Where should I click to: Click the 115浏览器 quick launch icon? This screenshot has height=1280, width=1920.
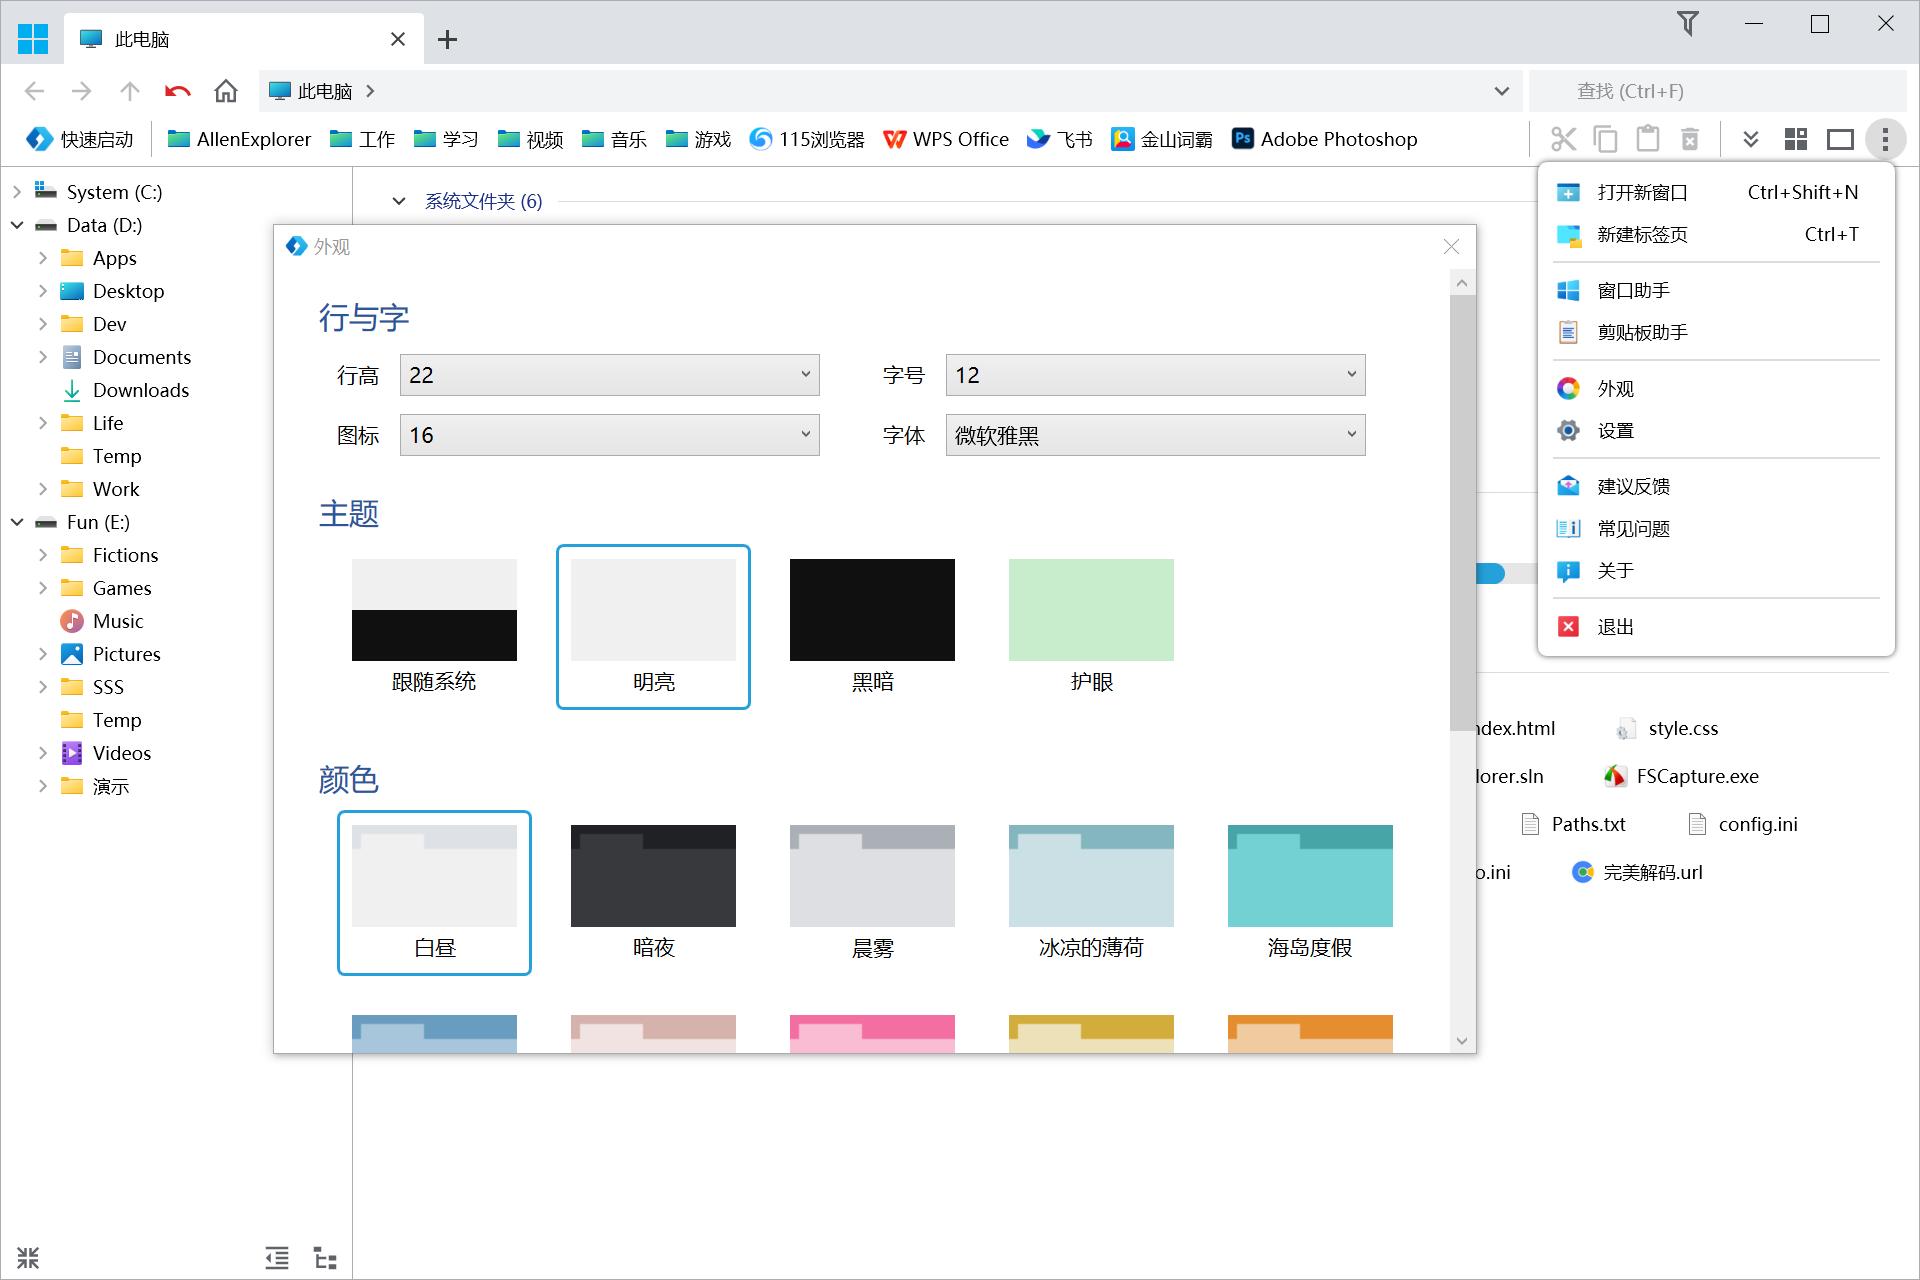tap(806, 139)
